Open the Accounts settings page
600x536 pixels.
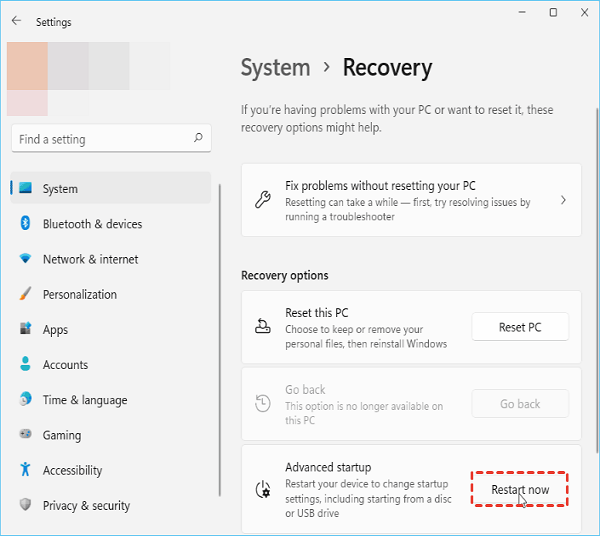(65, 365)
